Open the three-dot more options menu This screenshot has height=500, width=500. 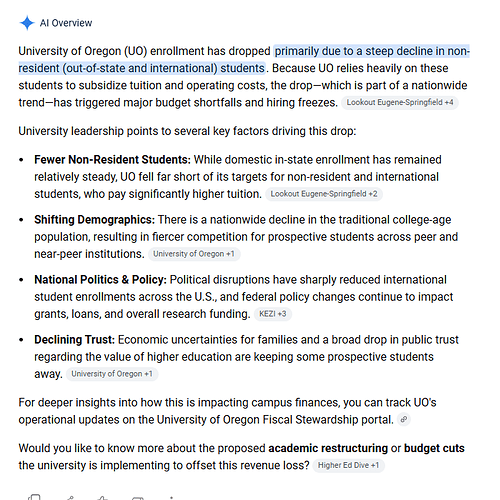[x=171, y=498]
